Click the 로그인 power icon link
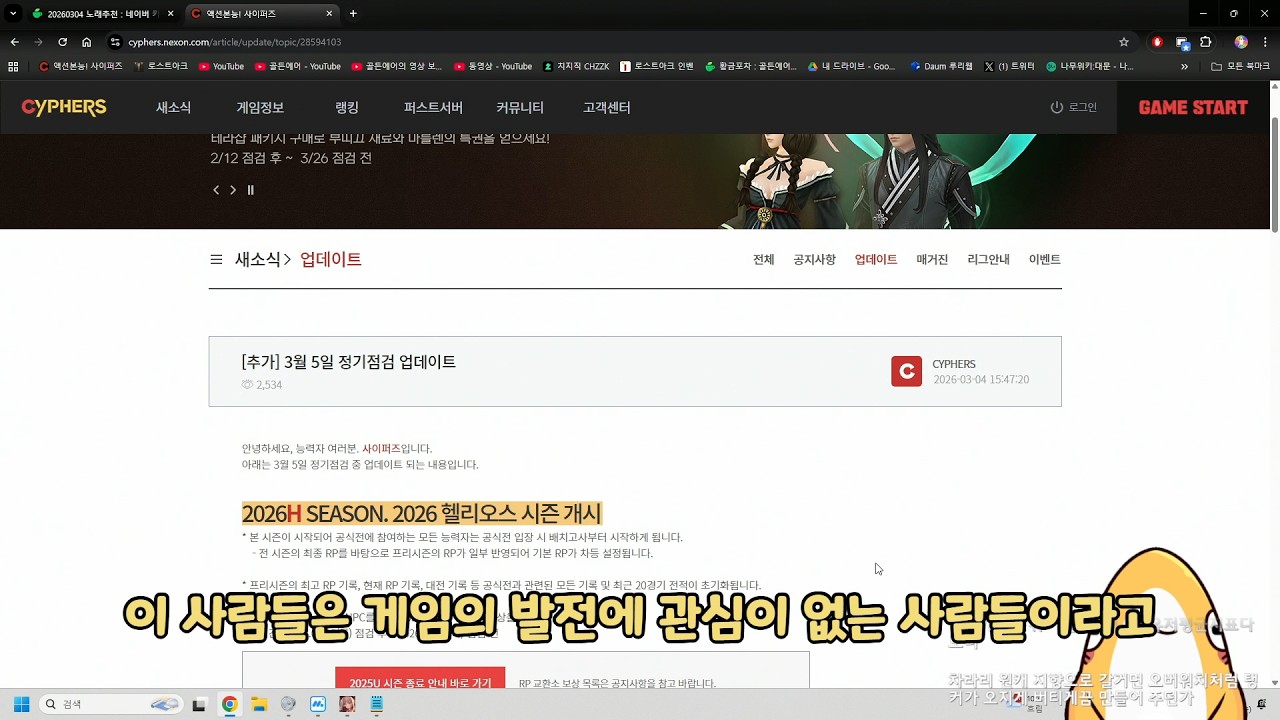The image size is (1280, 720). coord(1073,107)
